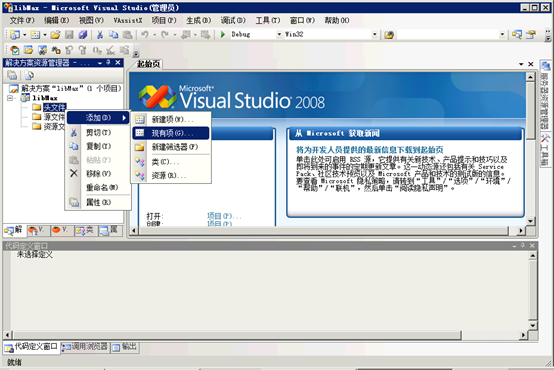The height and width of the screenshot is (370, 554).
Task: Open the New Project dropdown arrow
Action: point(24,35)
